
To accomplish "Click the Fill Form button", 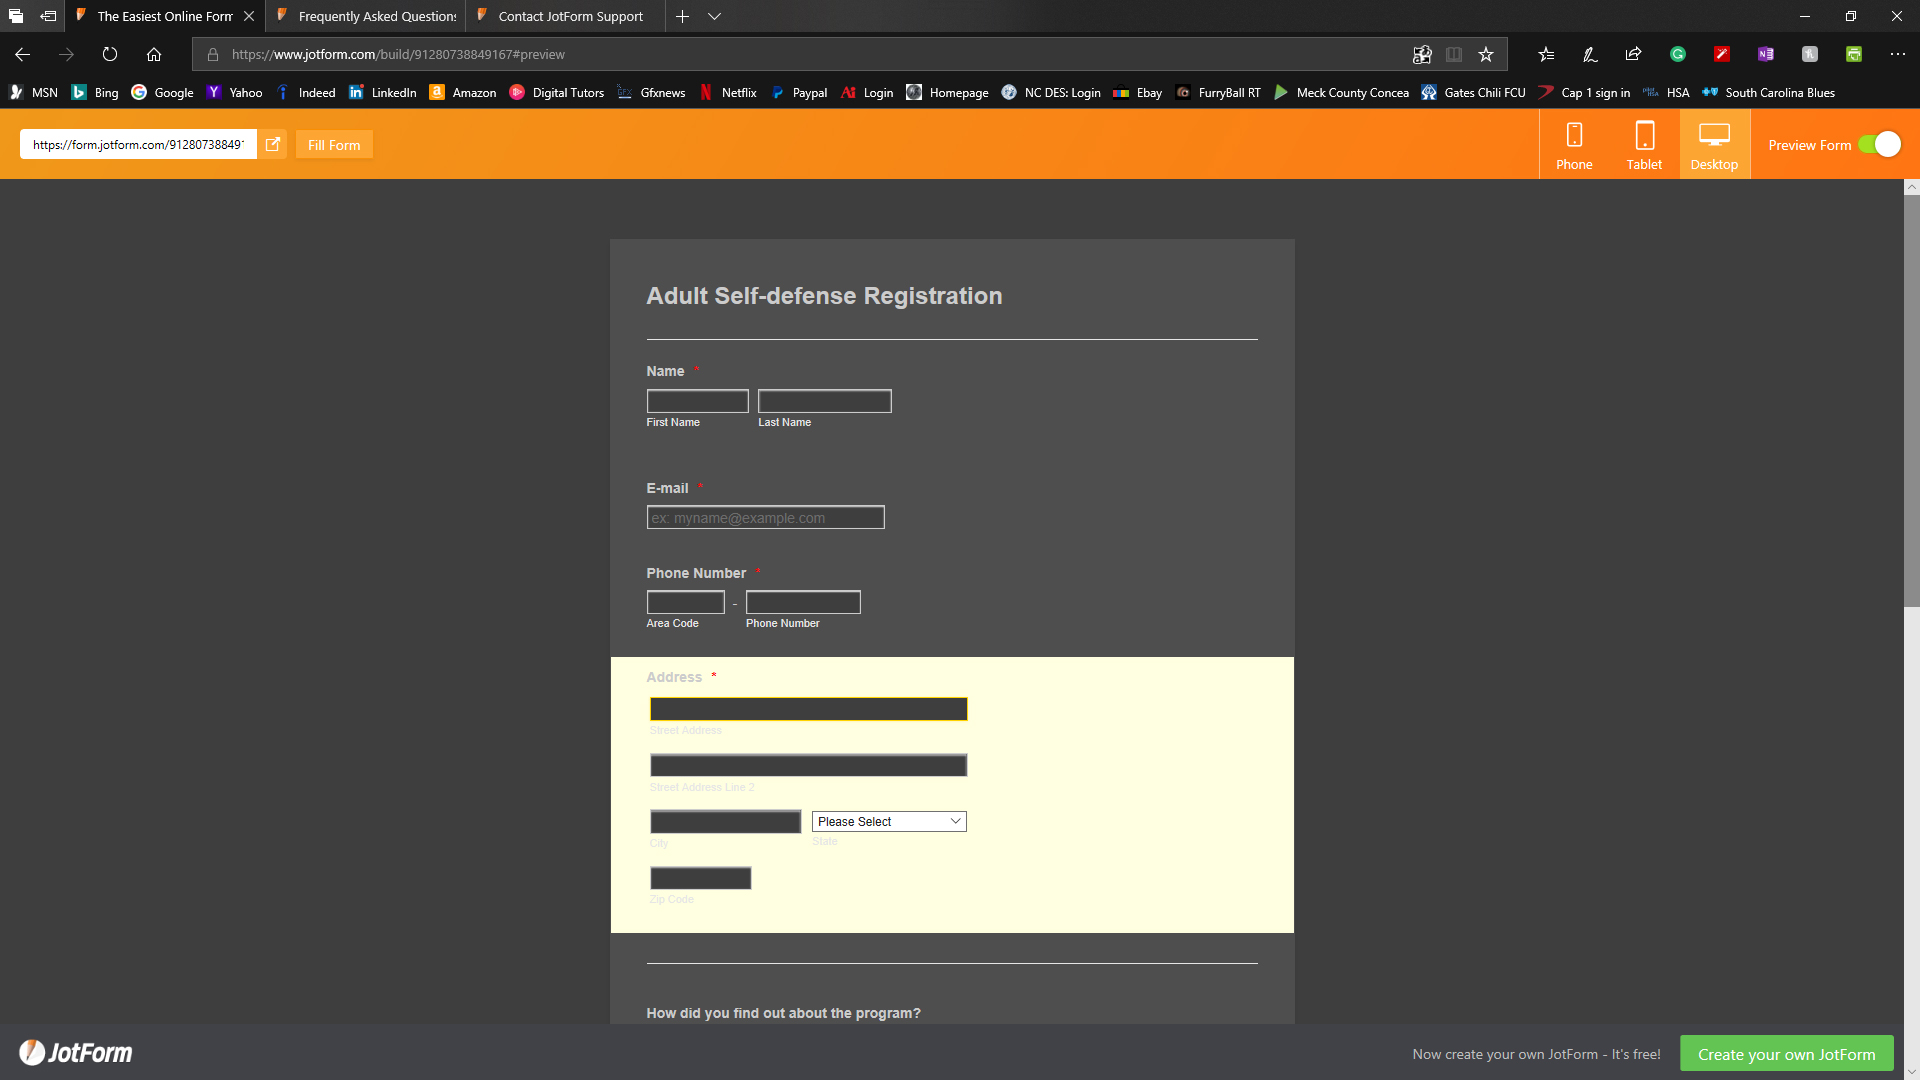I will [334, 144].
